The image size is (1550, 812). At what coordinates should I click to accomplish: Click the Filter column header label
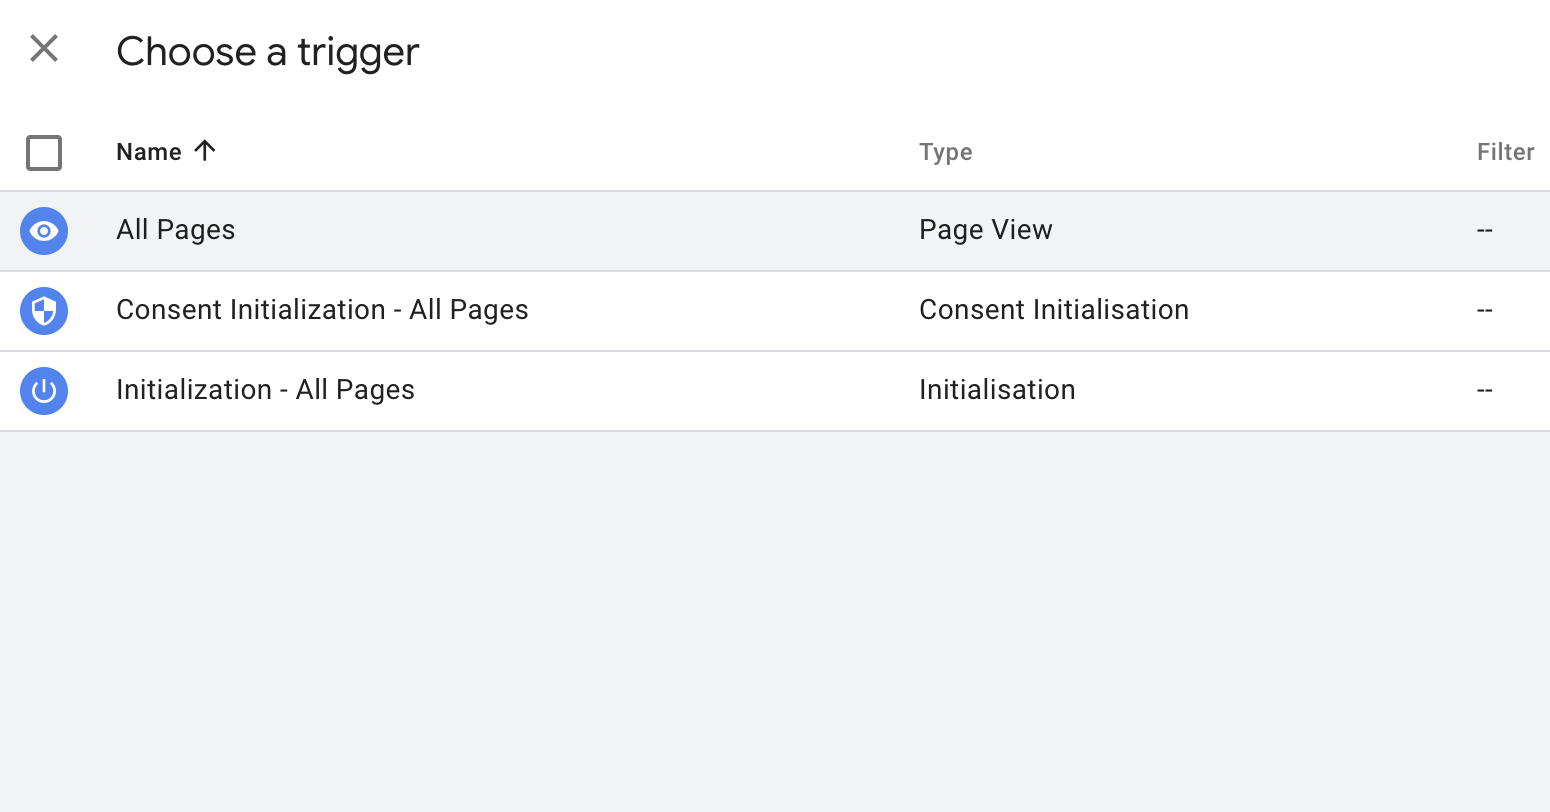pyautogui.click(x=1505, y=151)
